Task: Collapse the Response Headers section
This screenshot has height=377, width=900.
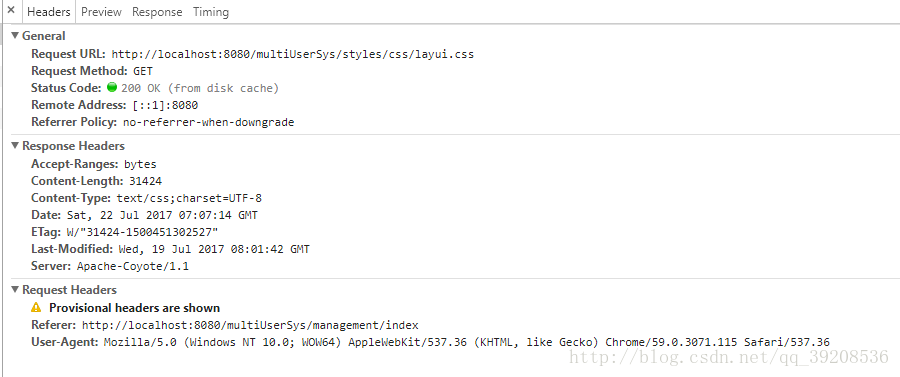Action: [x=15, y=146]
